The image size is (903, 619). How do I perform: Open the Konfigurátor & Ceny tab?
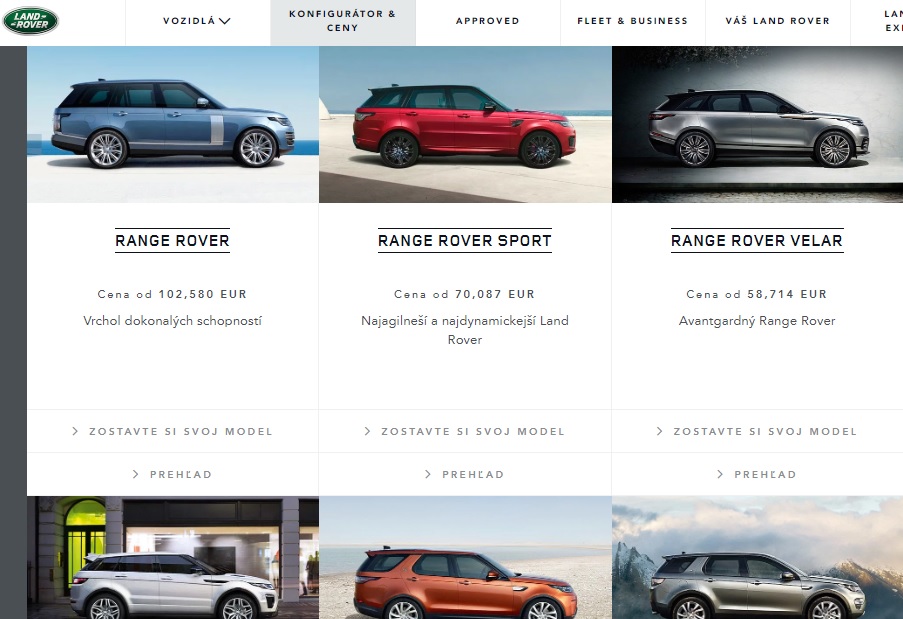coord(343,21)
